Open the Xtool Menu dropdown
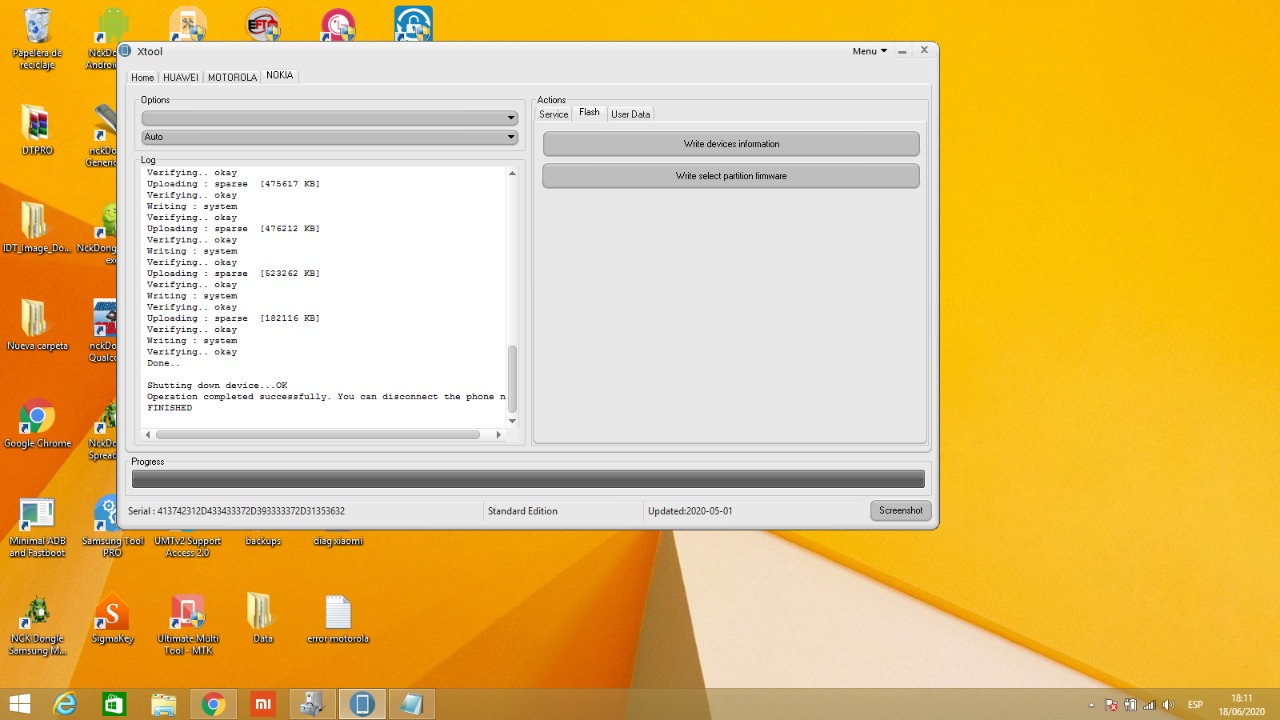Viewport: 1280px width, 720px height. [x=869, y=51]
